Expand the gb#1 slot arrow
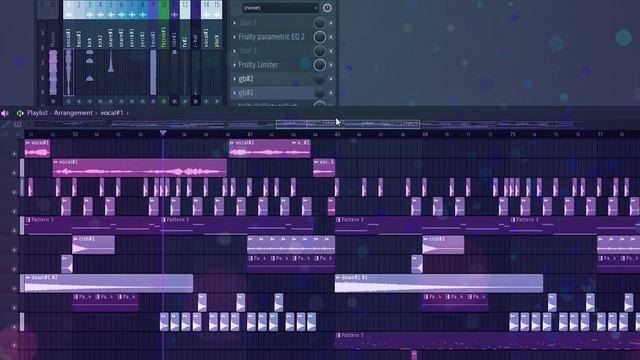640x360 pixels. [x=235, y=93]
